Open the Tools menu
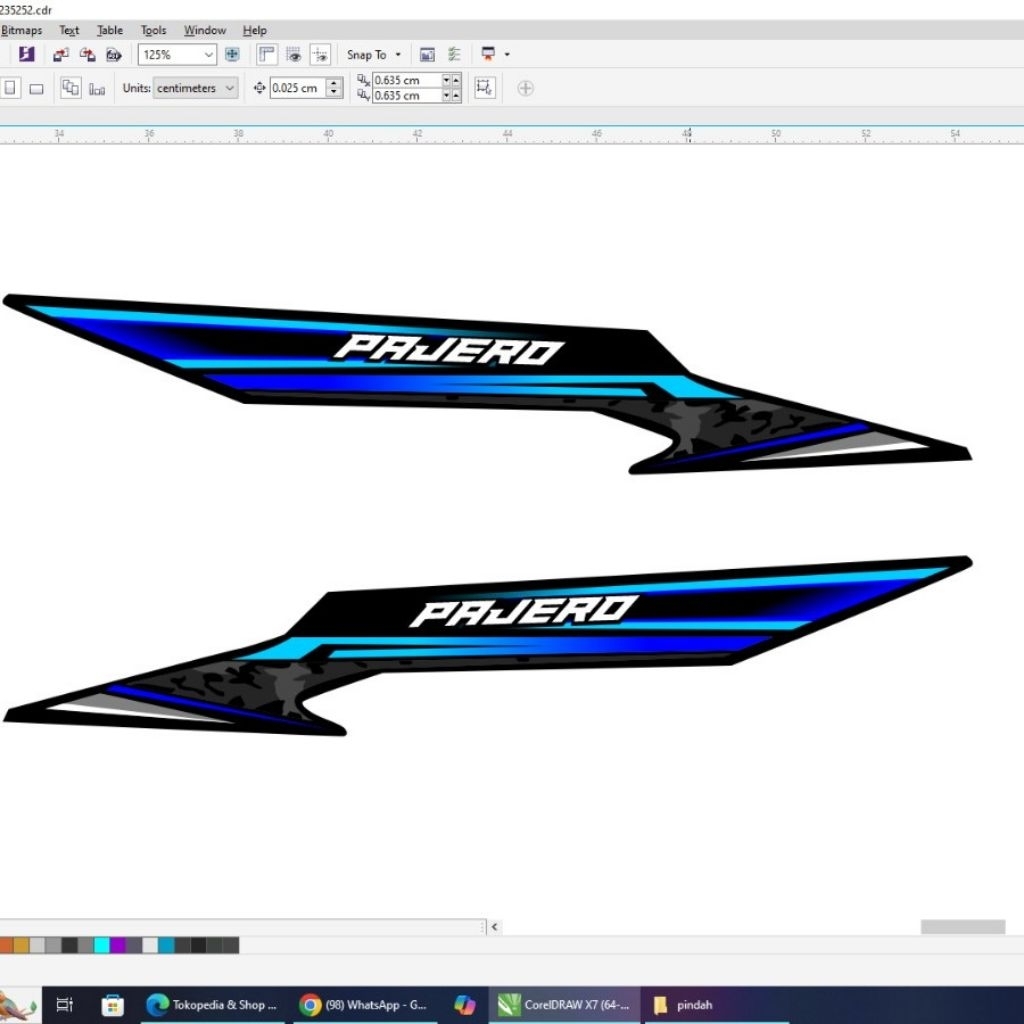Image resolution: width=1024 pixels, height=1024 pixels. [153, 30]
